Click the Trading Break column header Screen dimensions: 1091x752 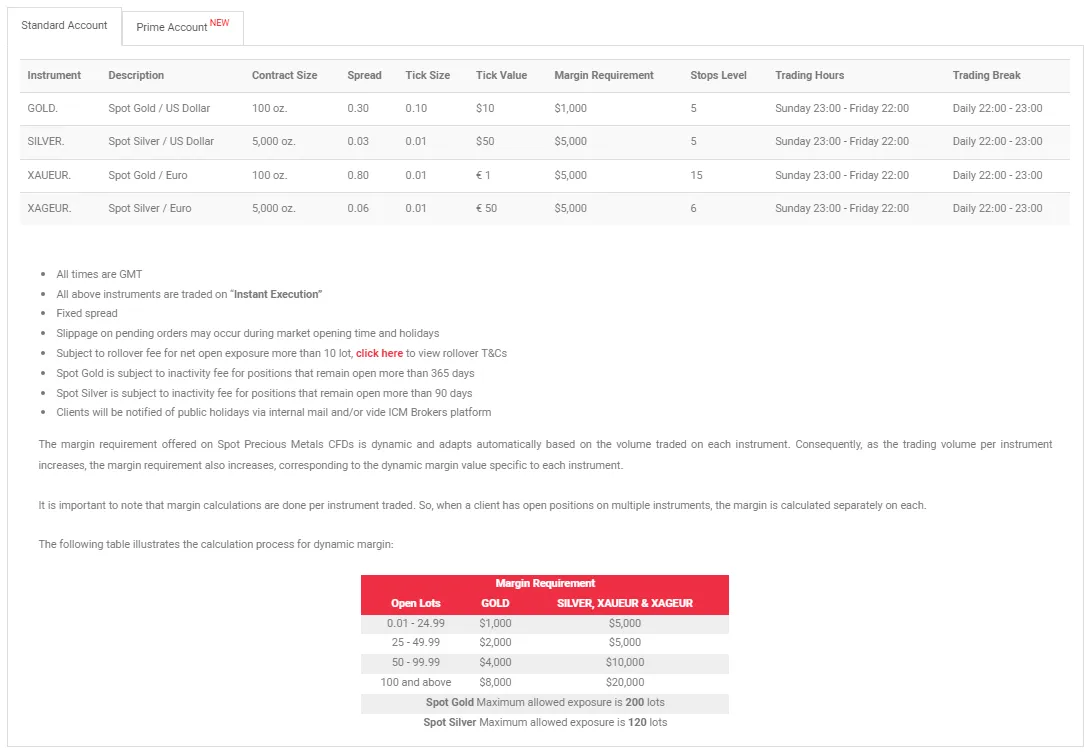(984, 75)
